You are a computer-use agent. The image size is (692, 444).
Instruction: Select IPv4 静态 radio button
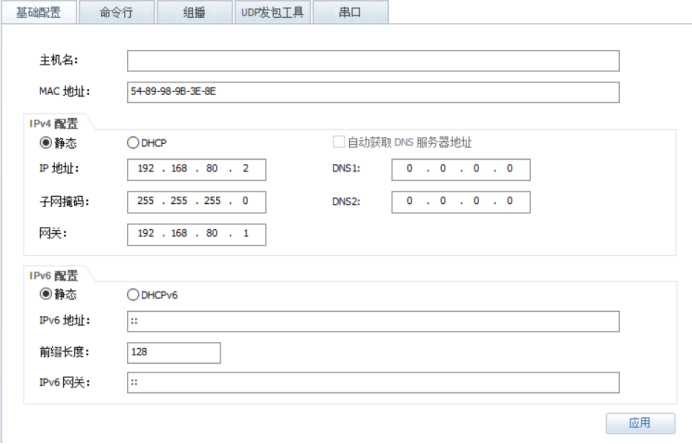coord(46,143)
